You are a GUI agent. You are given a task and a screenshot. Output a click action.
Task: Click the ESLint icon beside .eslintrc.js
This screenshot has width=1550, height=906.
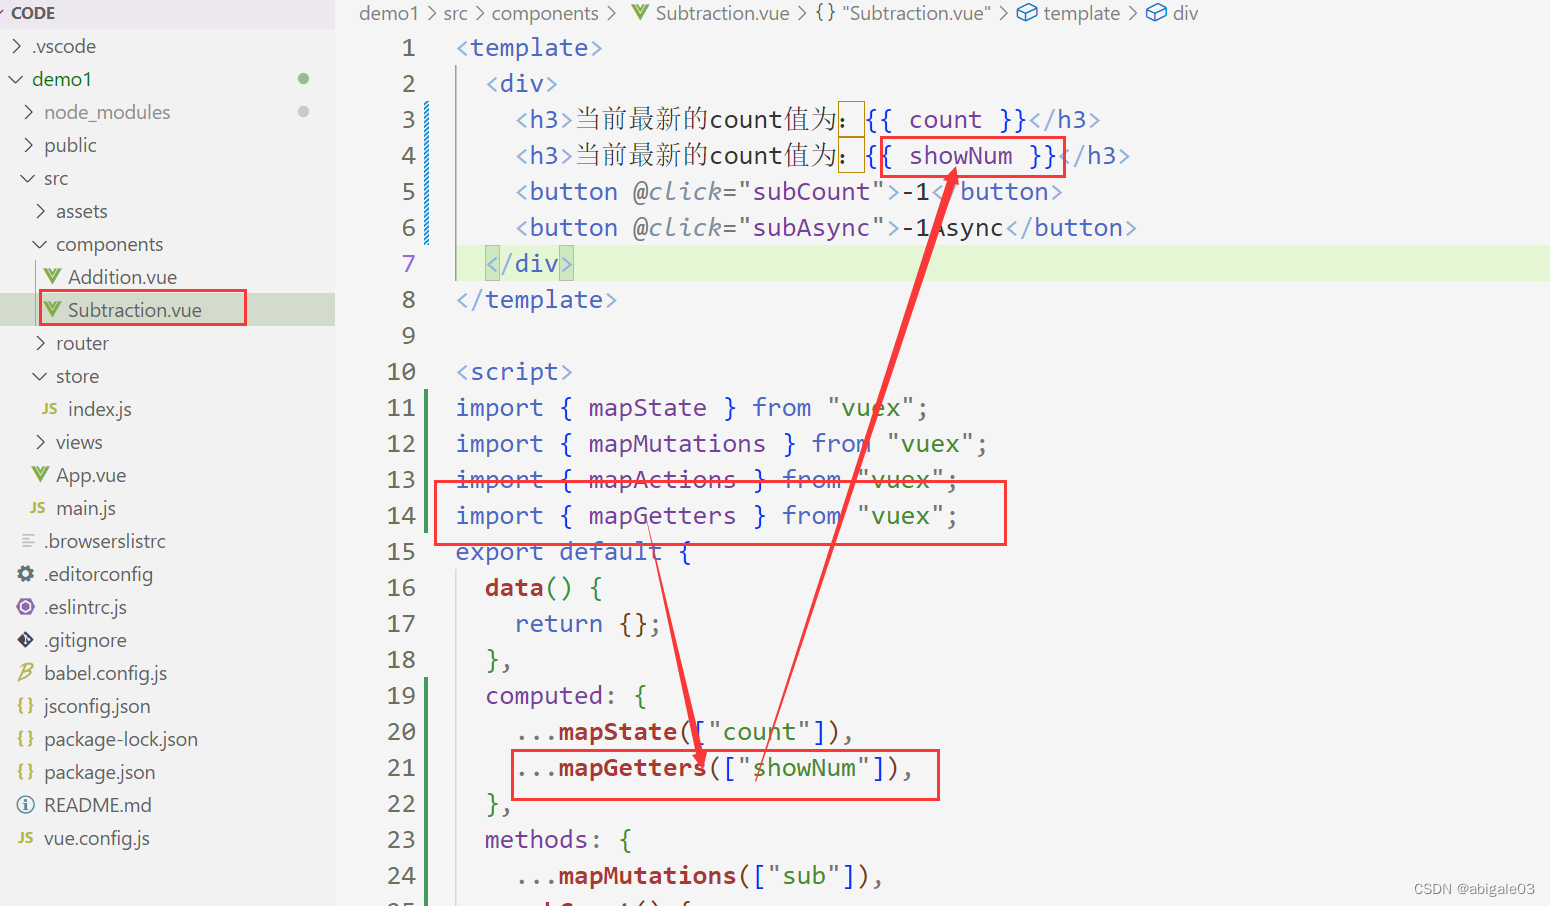(x=25, y=606)
